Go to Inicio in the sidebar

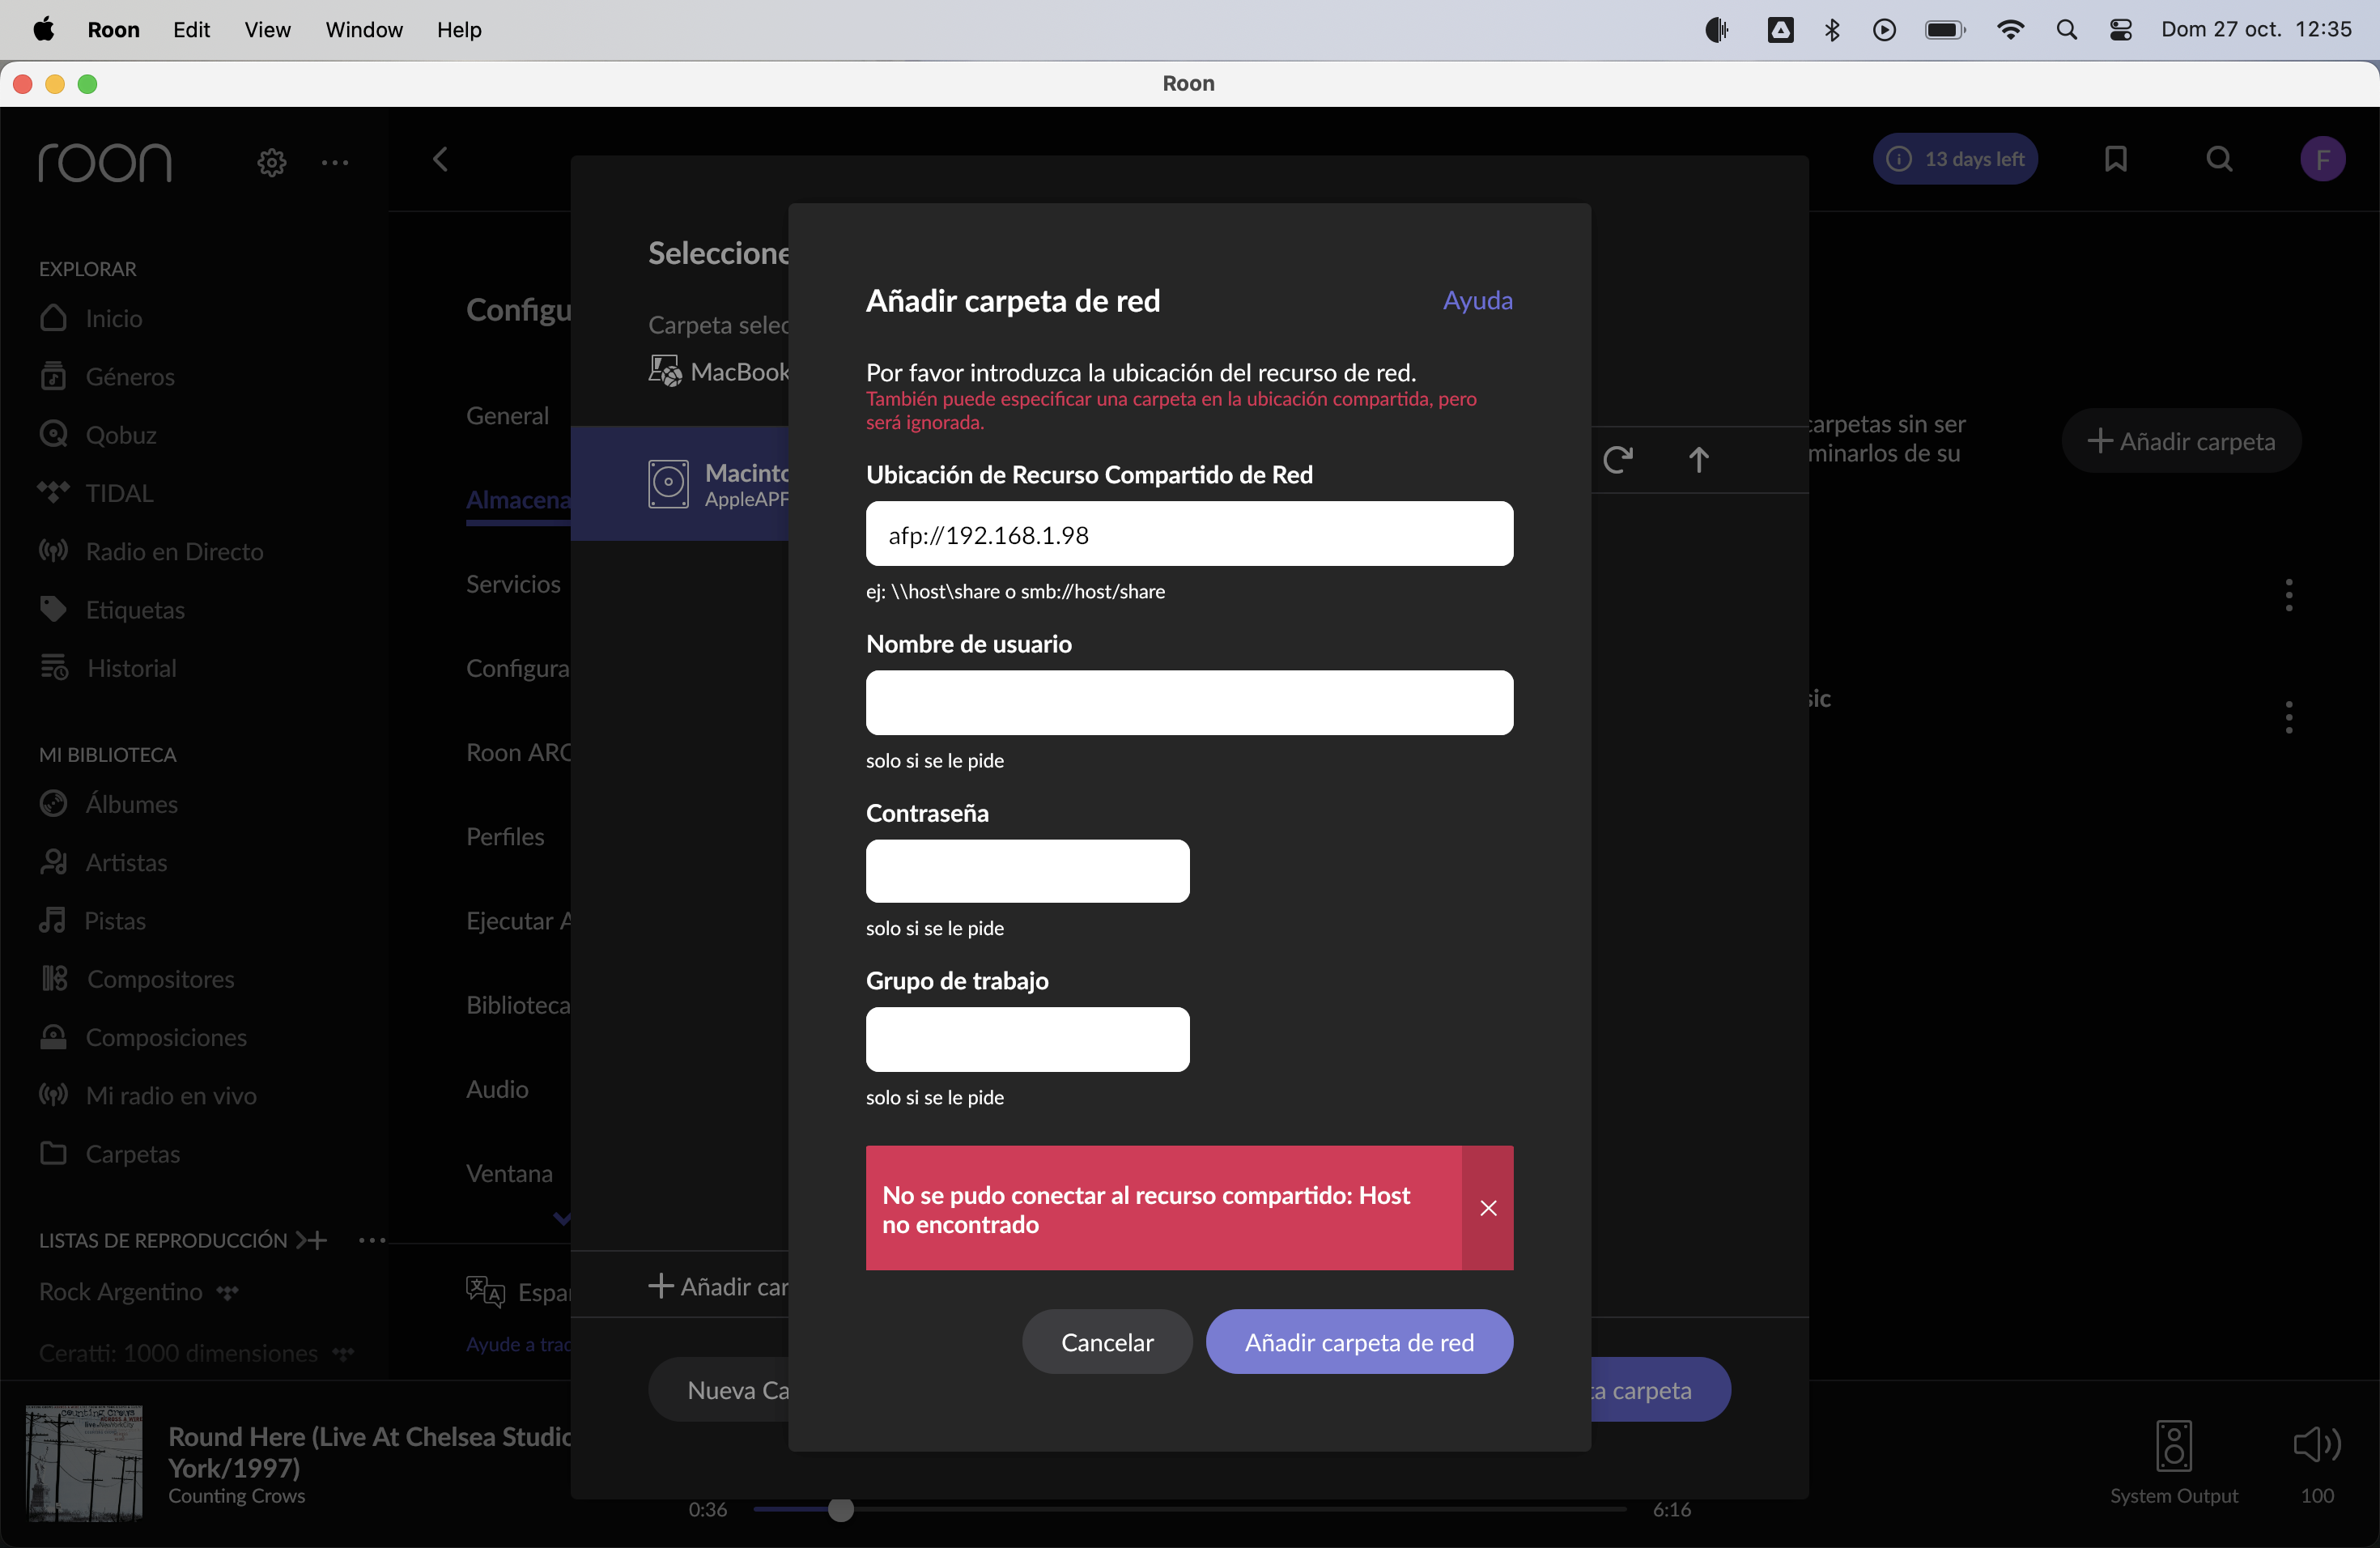(x=91, y=318)
